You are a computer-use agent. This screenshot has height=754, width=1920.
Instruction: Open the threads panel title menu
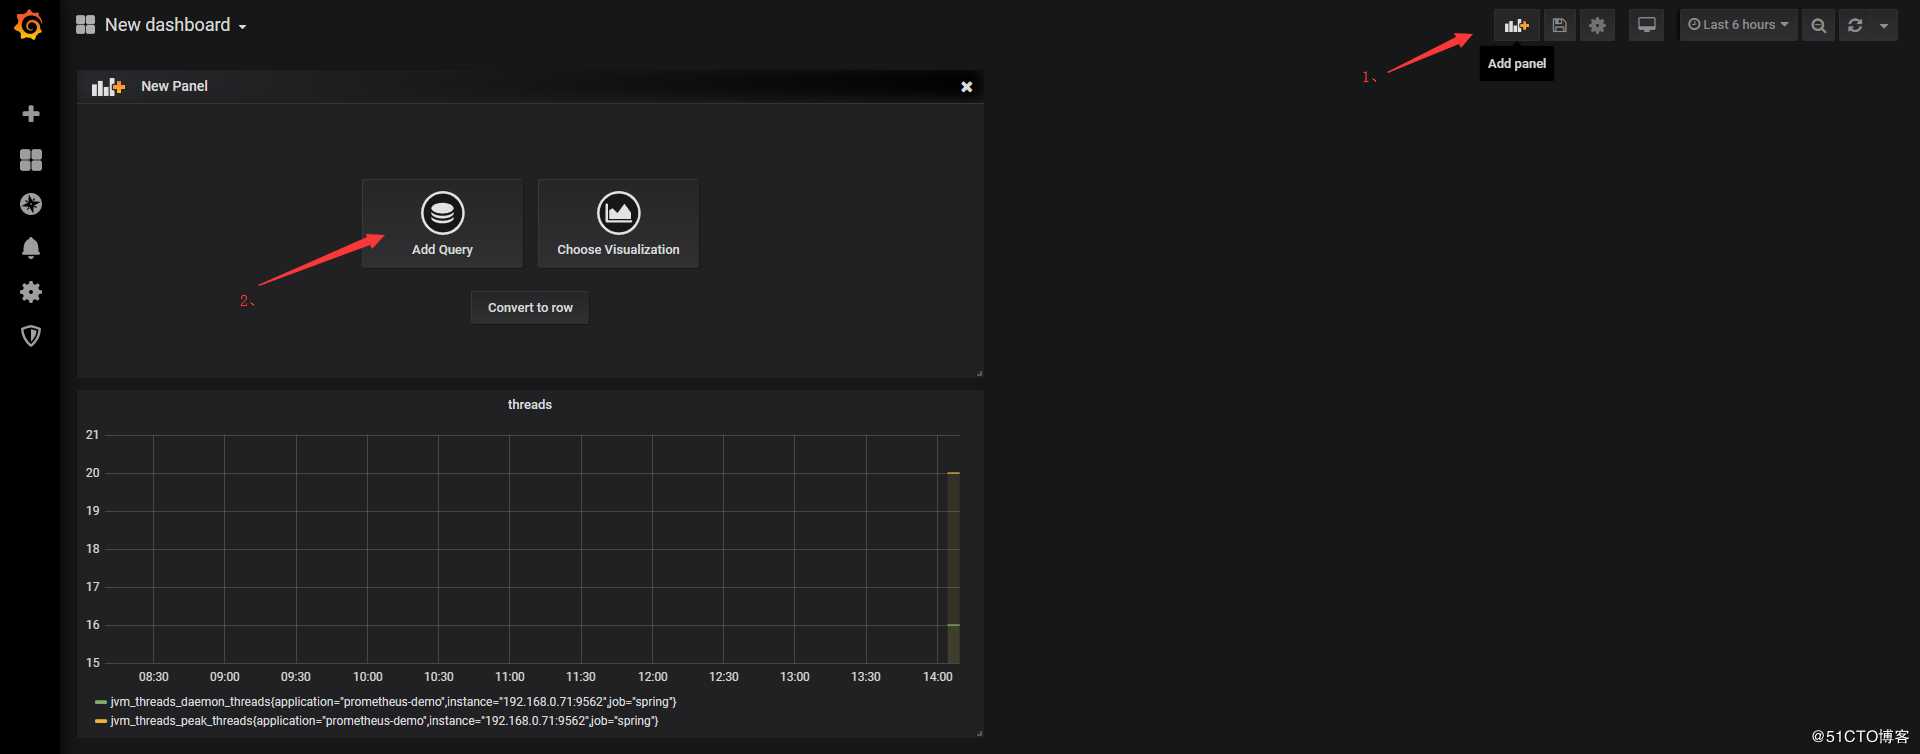coord(529,404)
